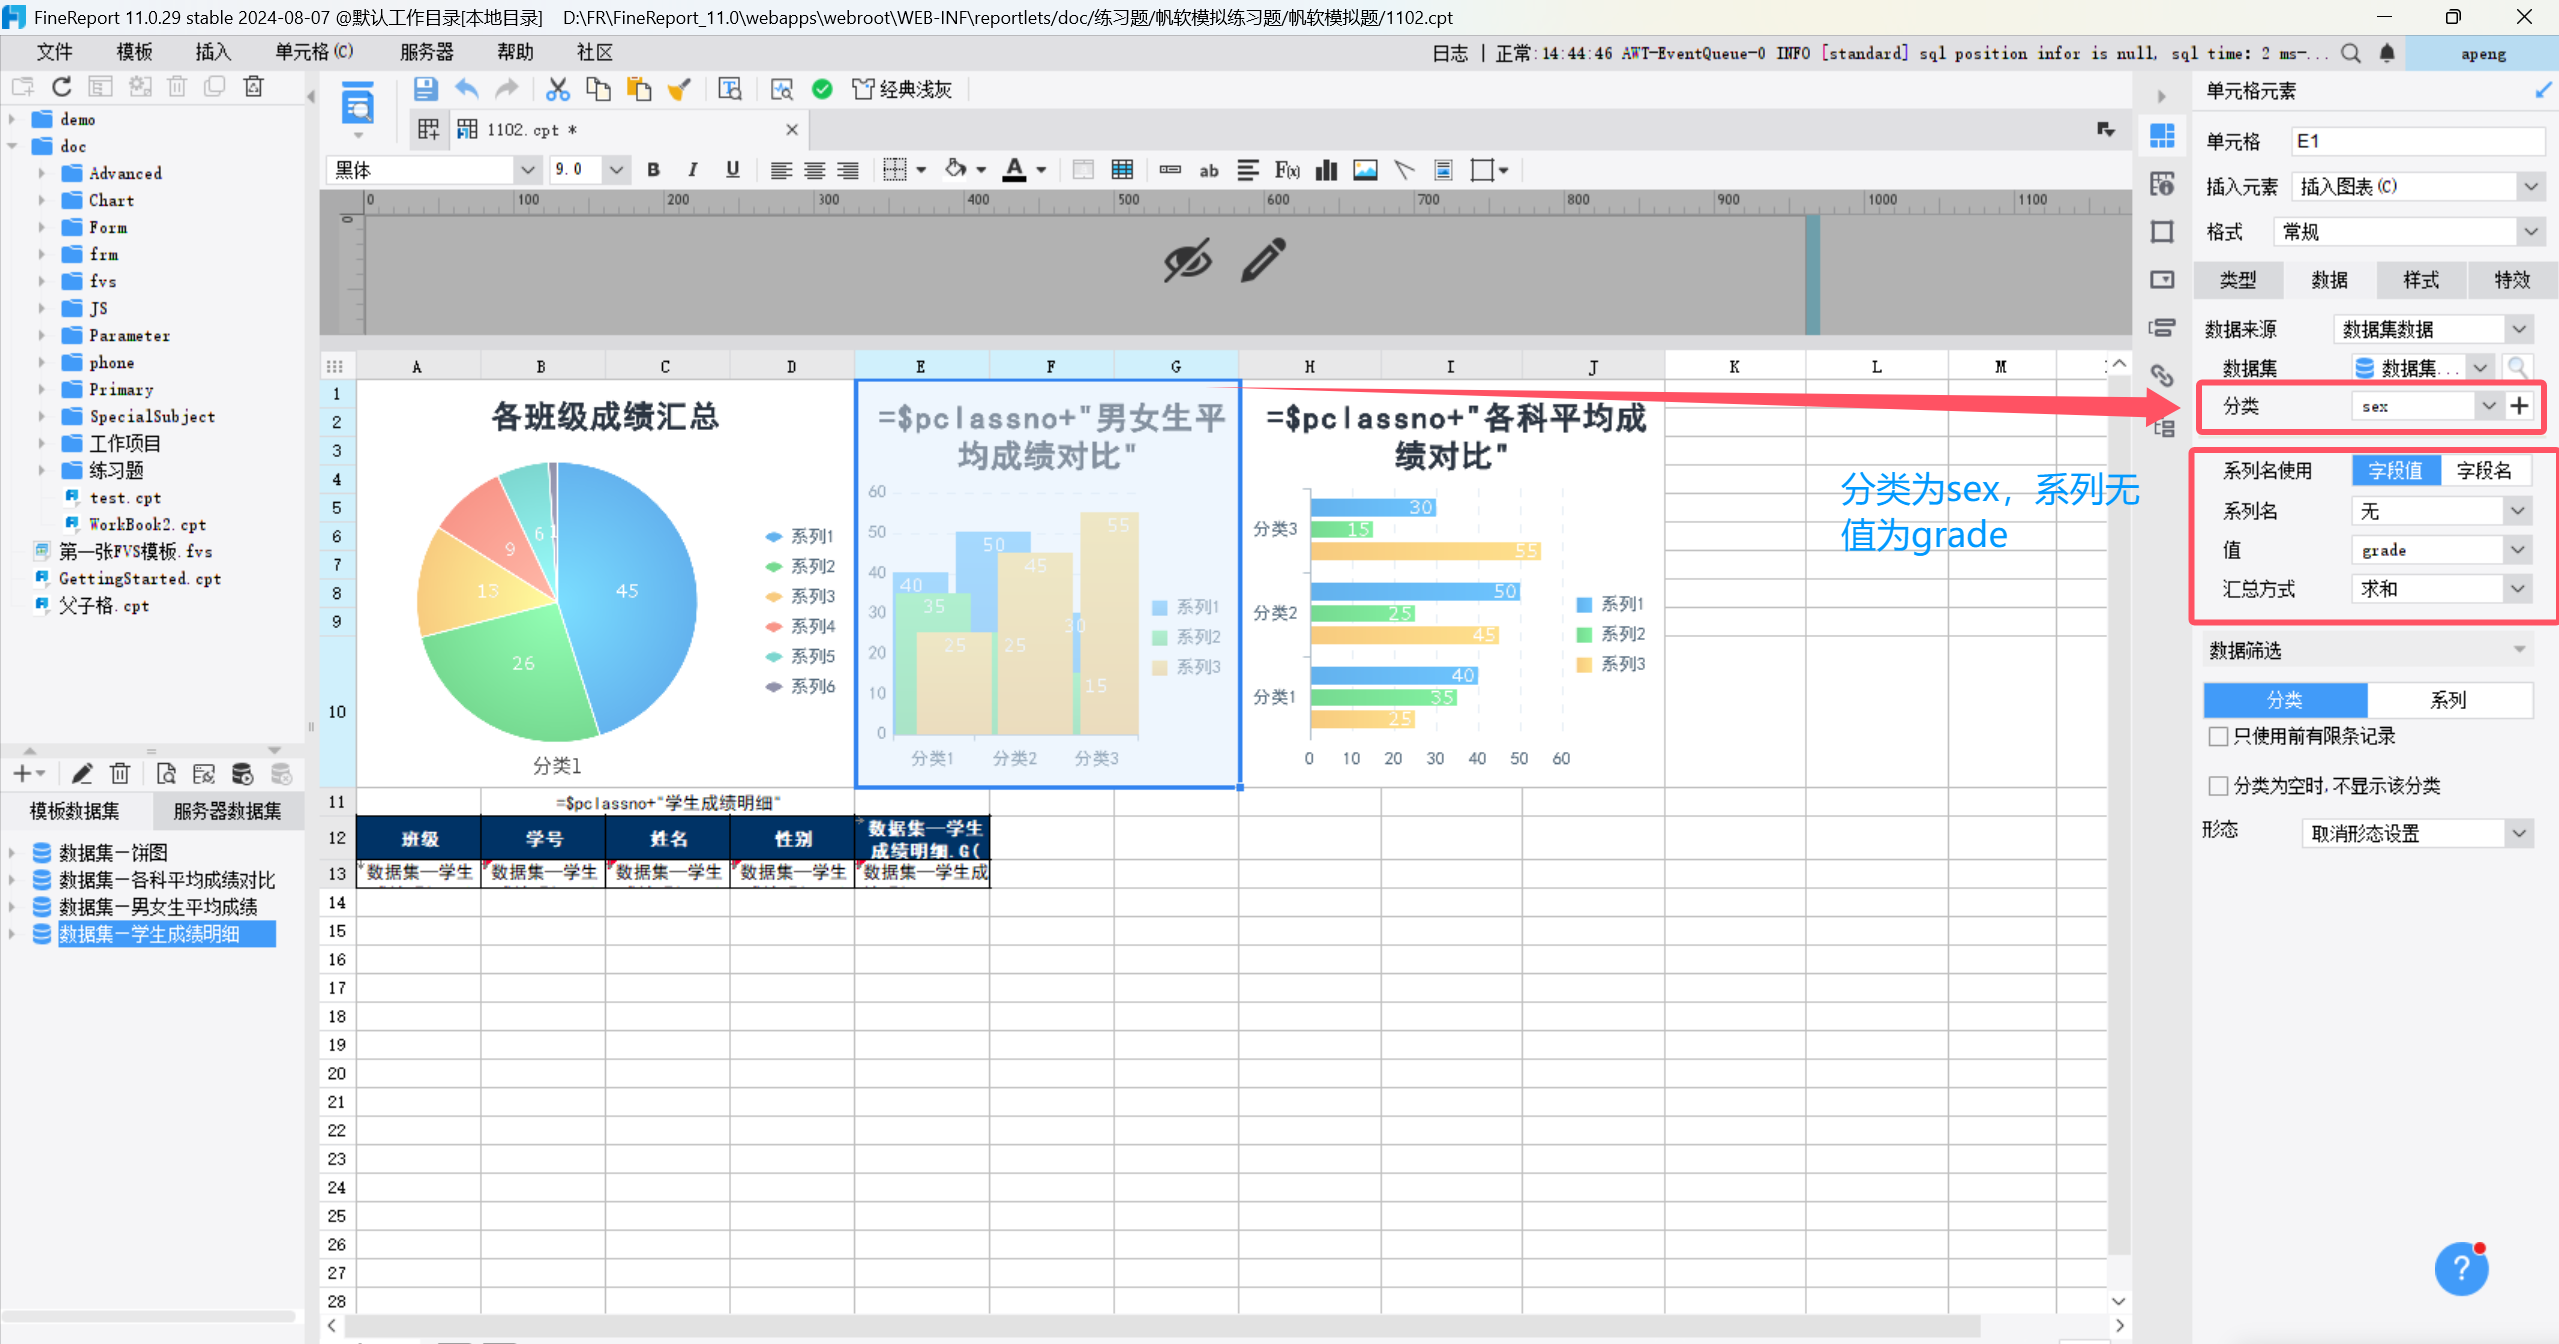
Task: Enable the 只使用前有限条记录 checkbox
Action: point(2219,736)
